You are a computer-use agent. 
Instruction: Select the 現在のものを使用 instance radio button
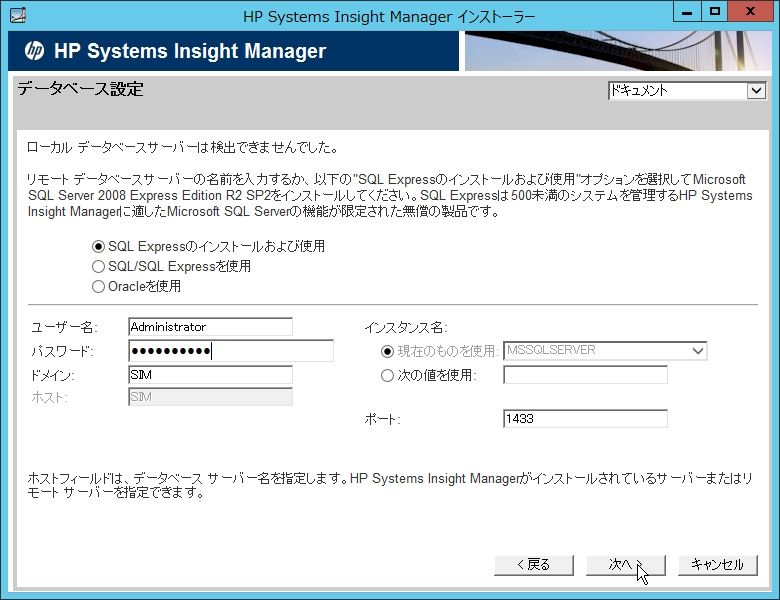(x=387, y=351)
